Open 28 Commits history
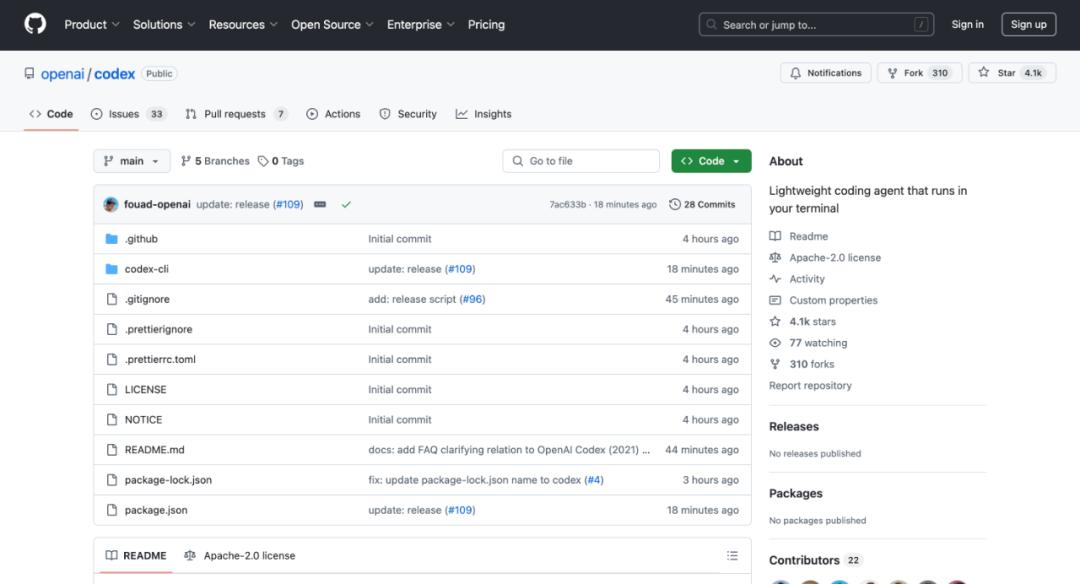 (702, 204)
